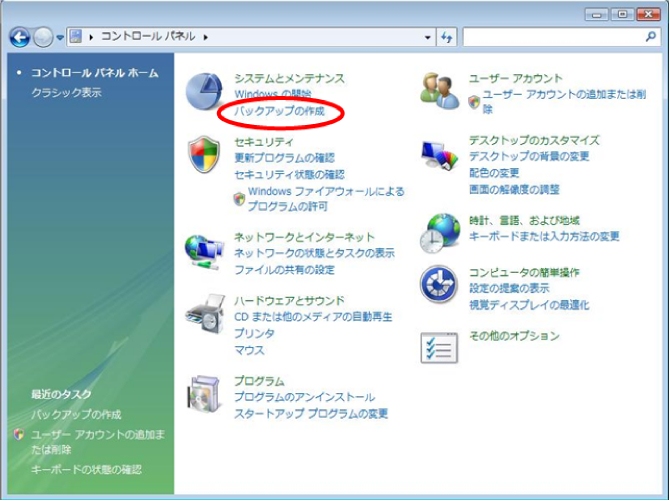Click the System and Maintenance pie chart icon
The width and height of the screenshot is (670, 501).
click(x=205, y=92)
